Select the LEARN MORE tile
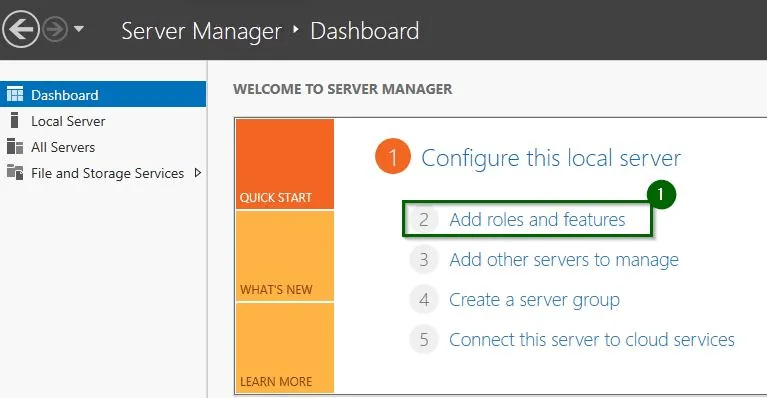The width and height of the screenshot is (767, 398). 285,348
